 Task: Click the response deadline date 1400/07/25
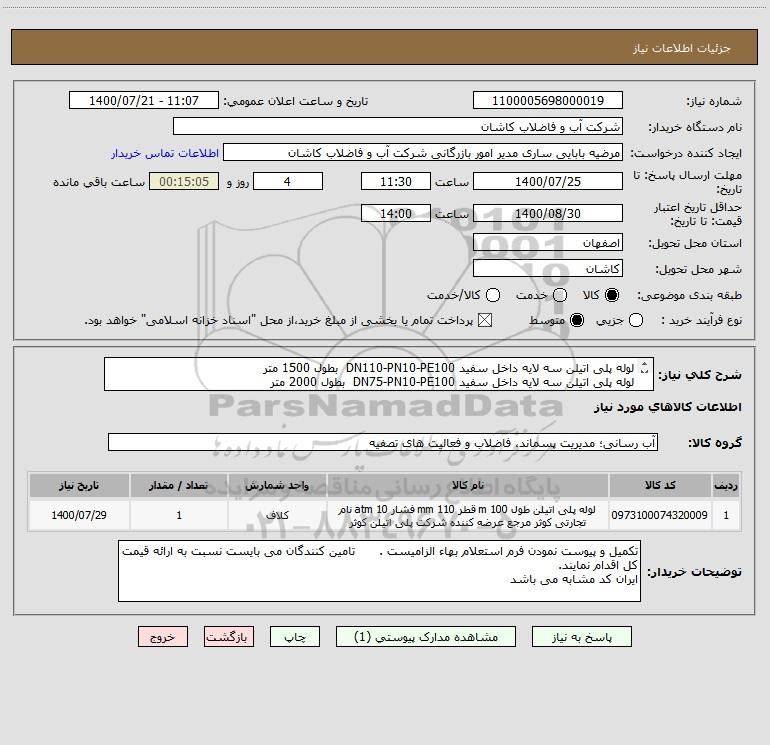point(548,181)
